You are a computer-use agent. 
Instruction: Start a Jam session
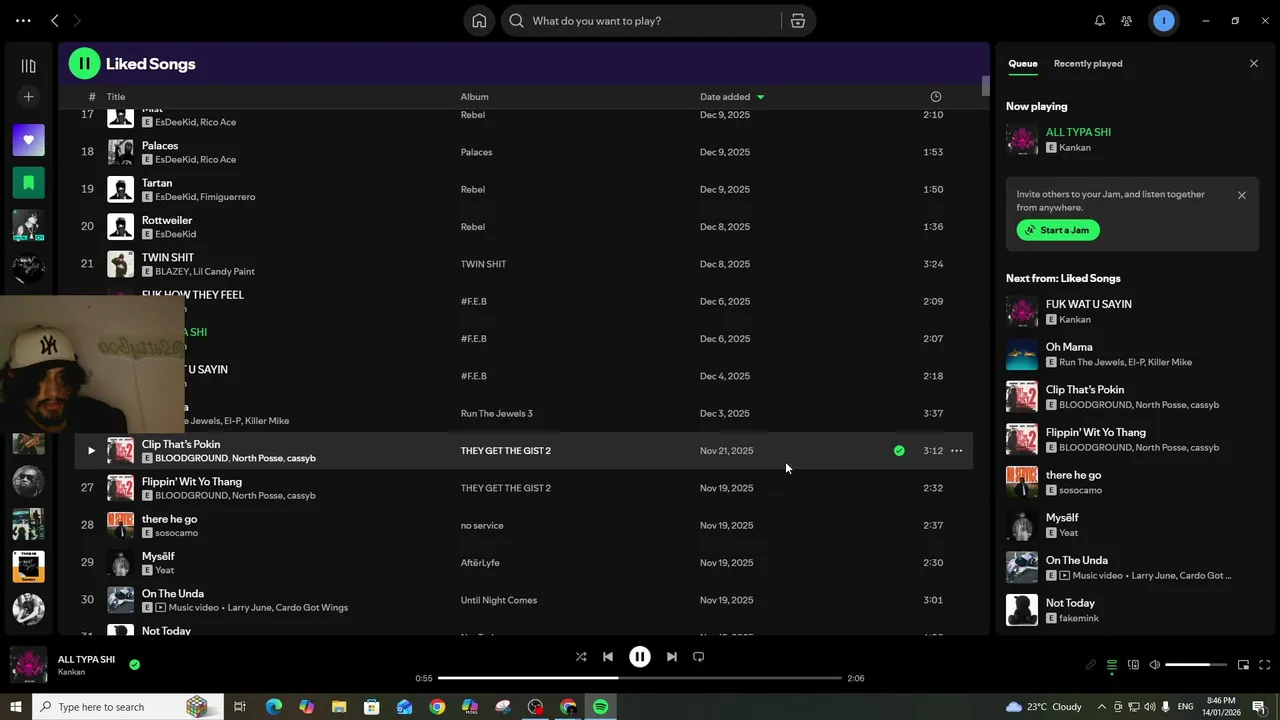point(1058,230)
